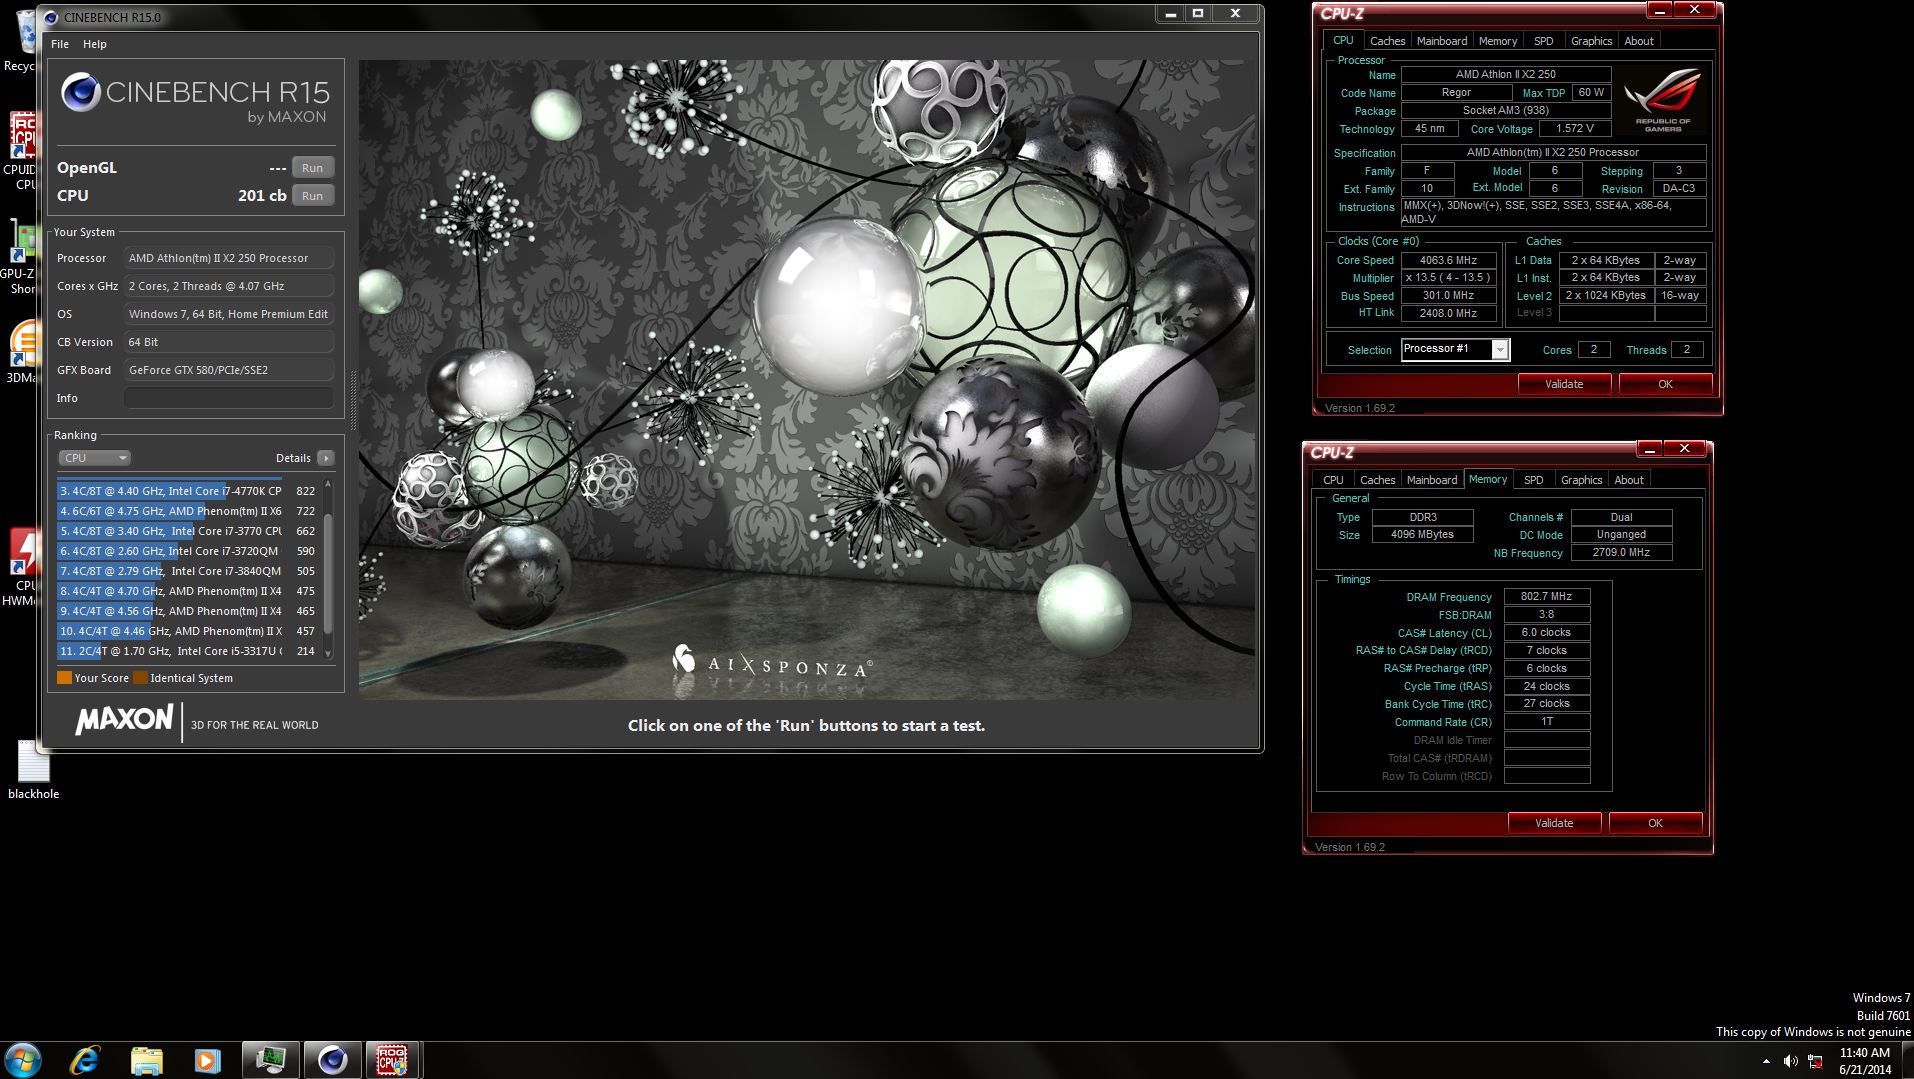Select ranking row Intel Core i7-4770K
This screenshot has height=1079, width=1914.
pos(188,491)
